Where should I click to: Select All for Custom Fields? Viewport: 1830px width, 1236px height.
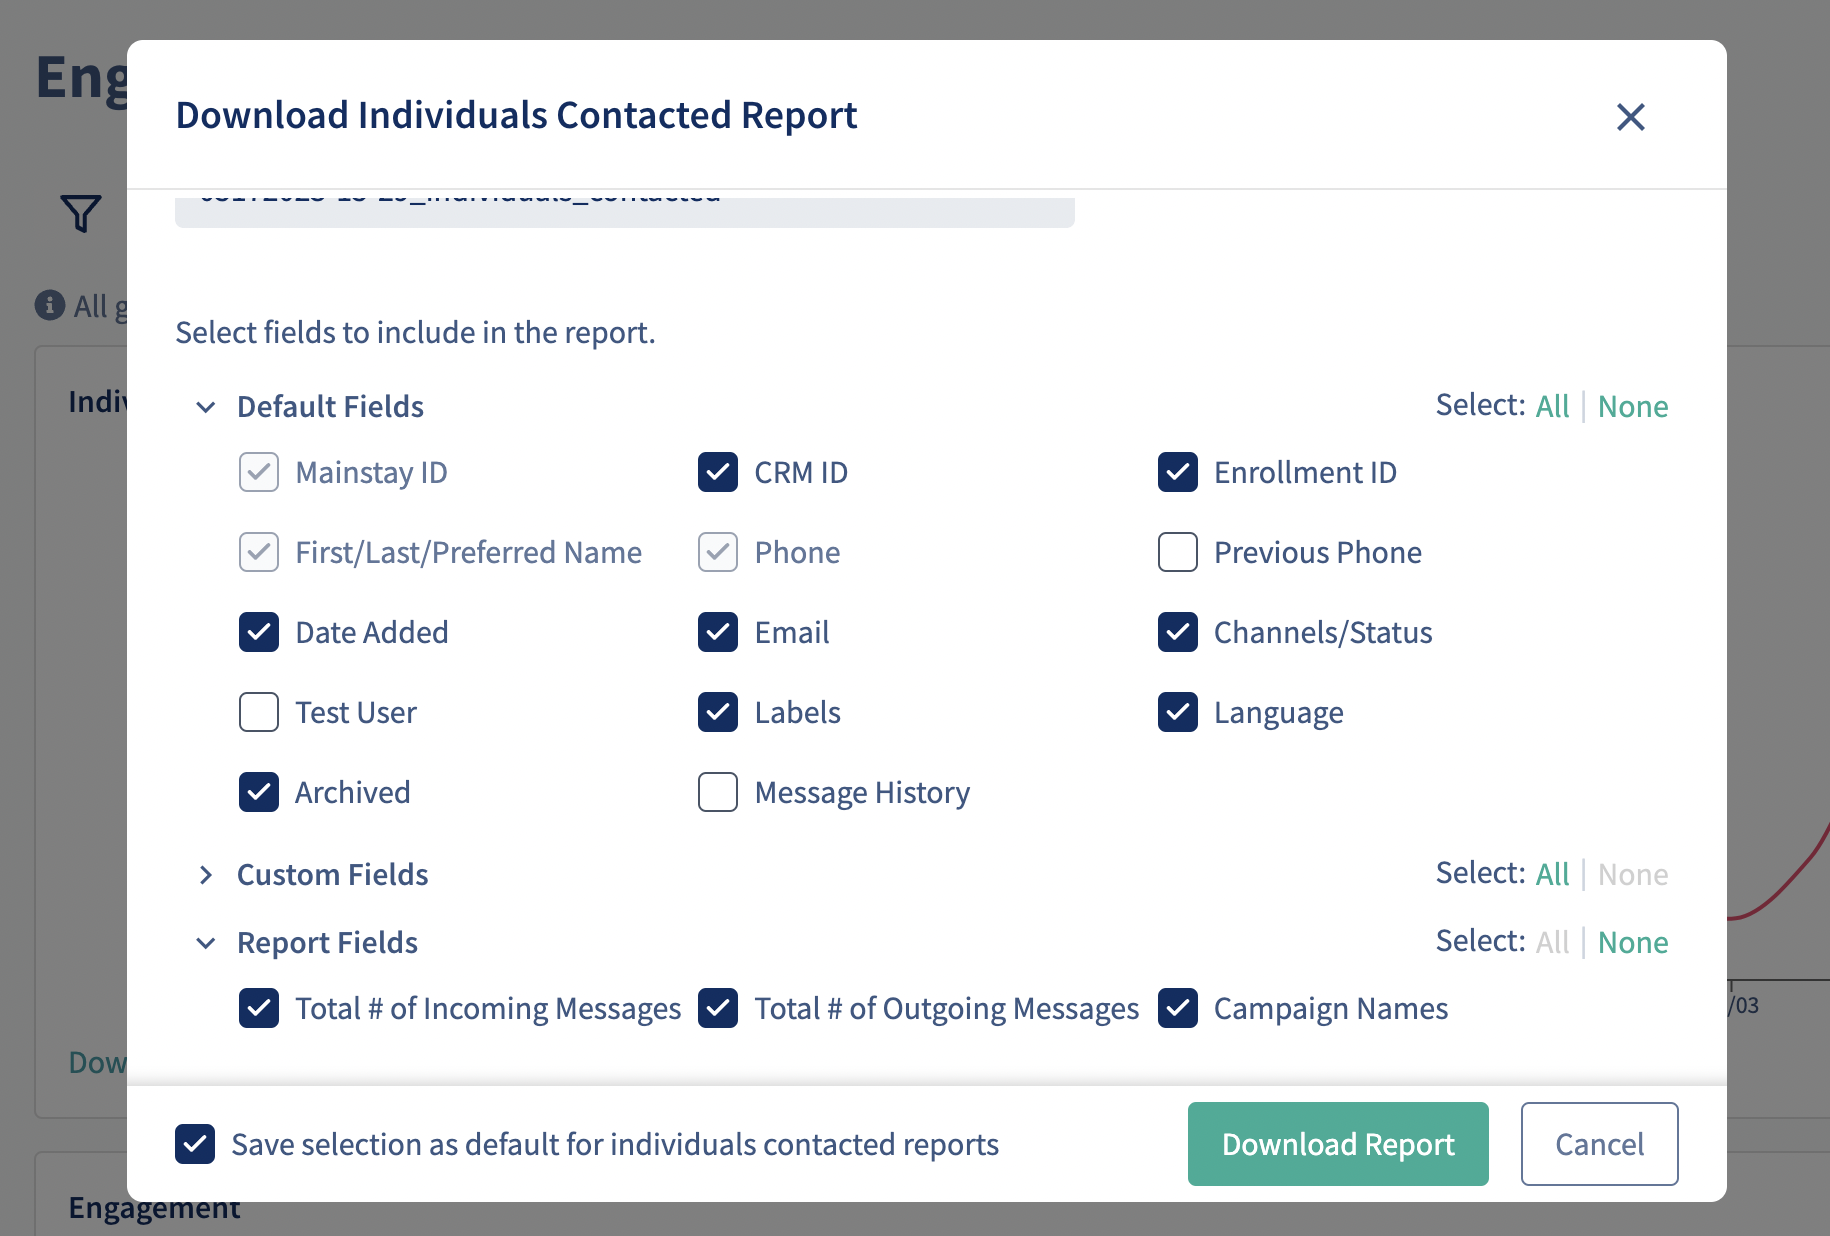point(1552,874)
